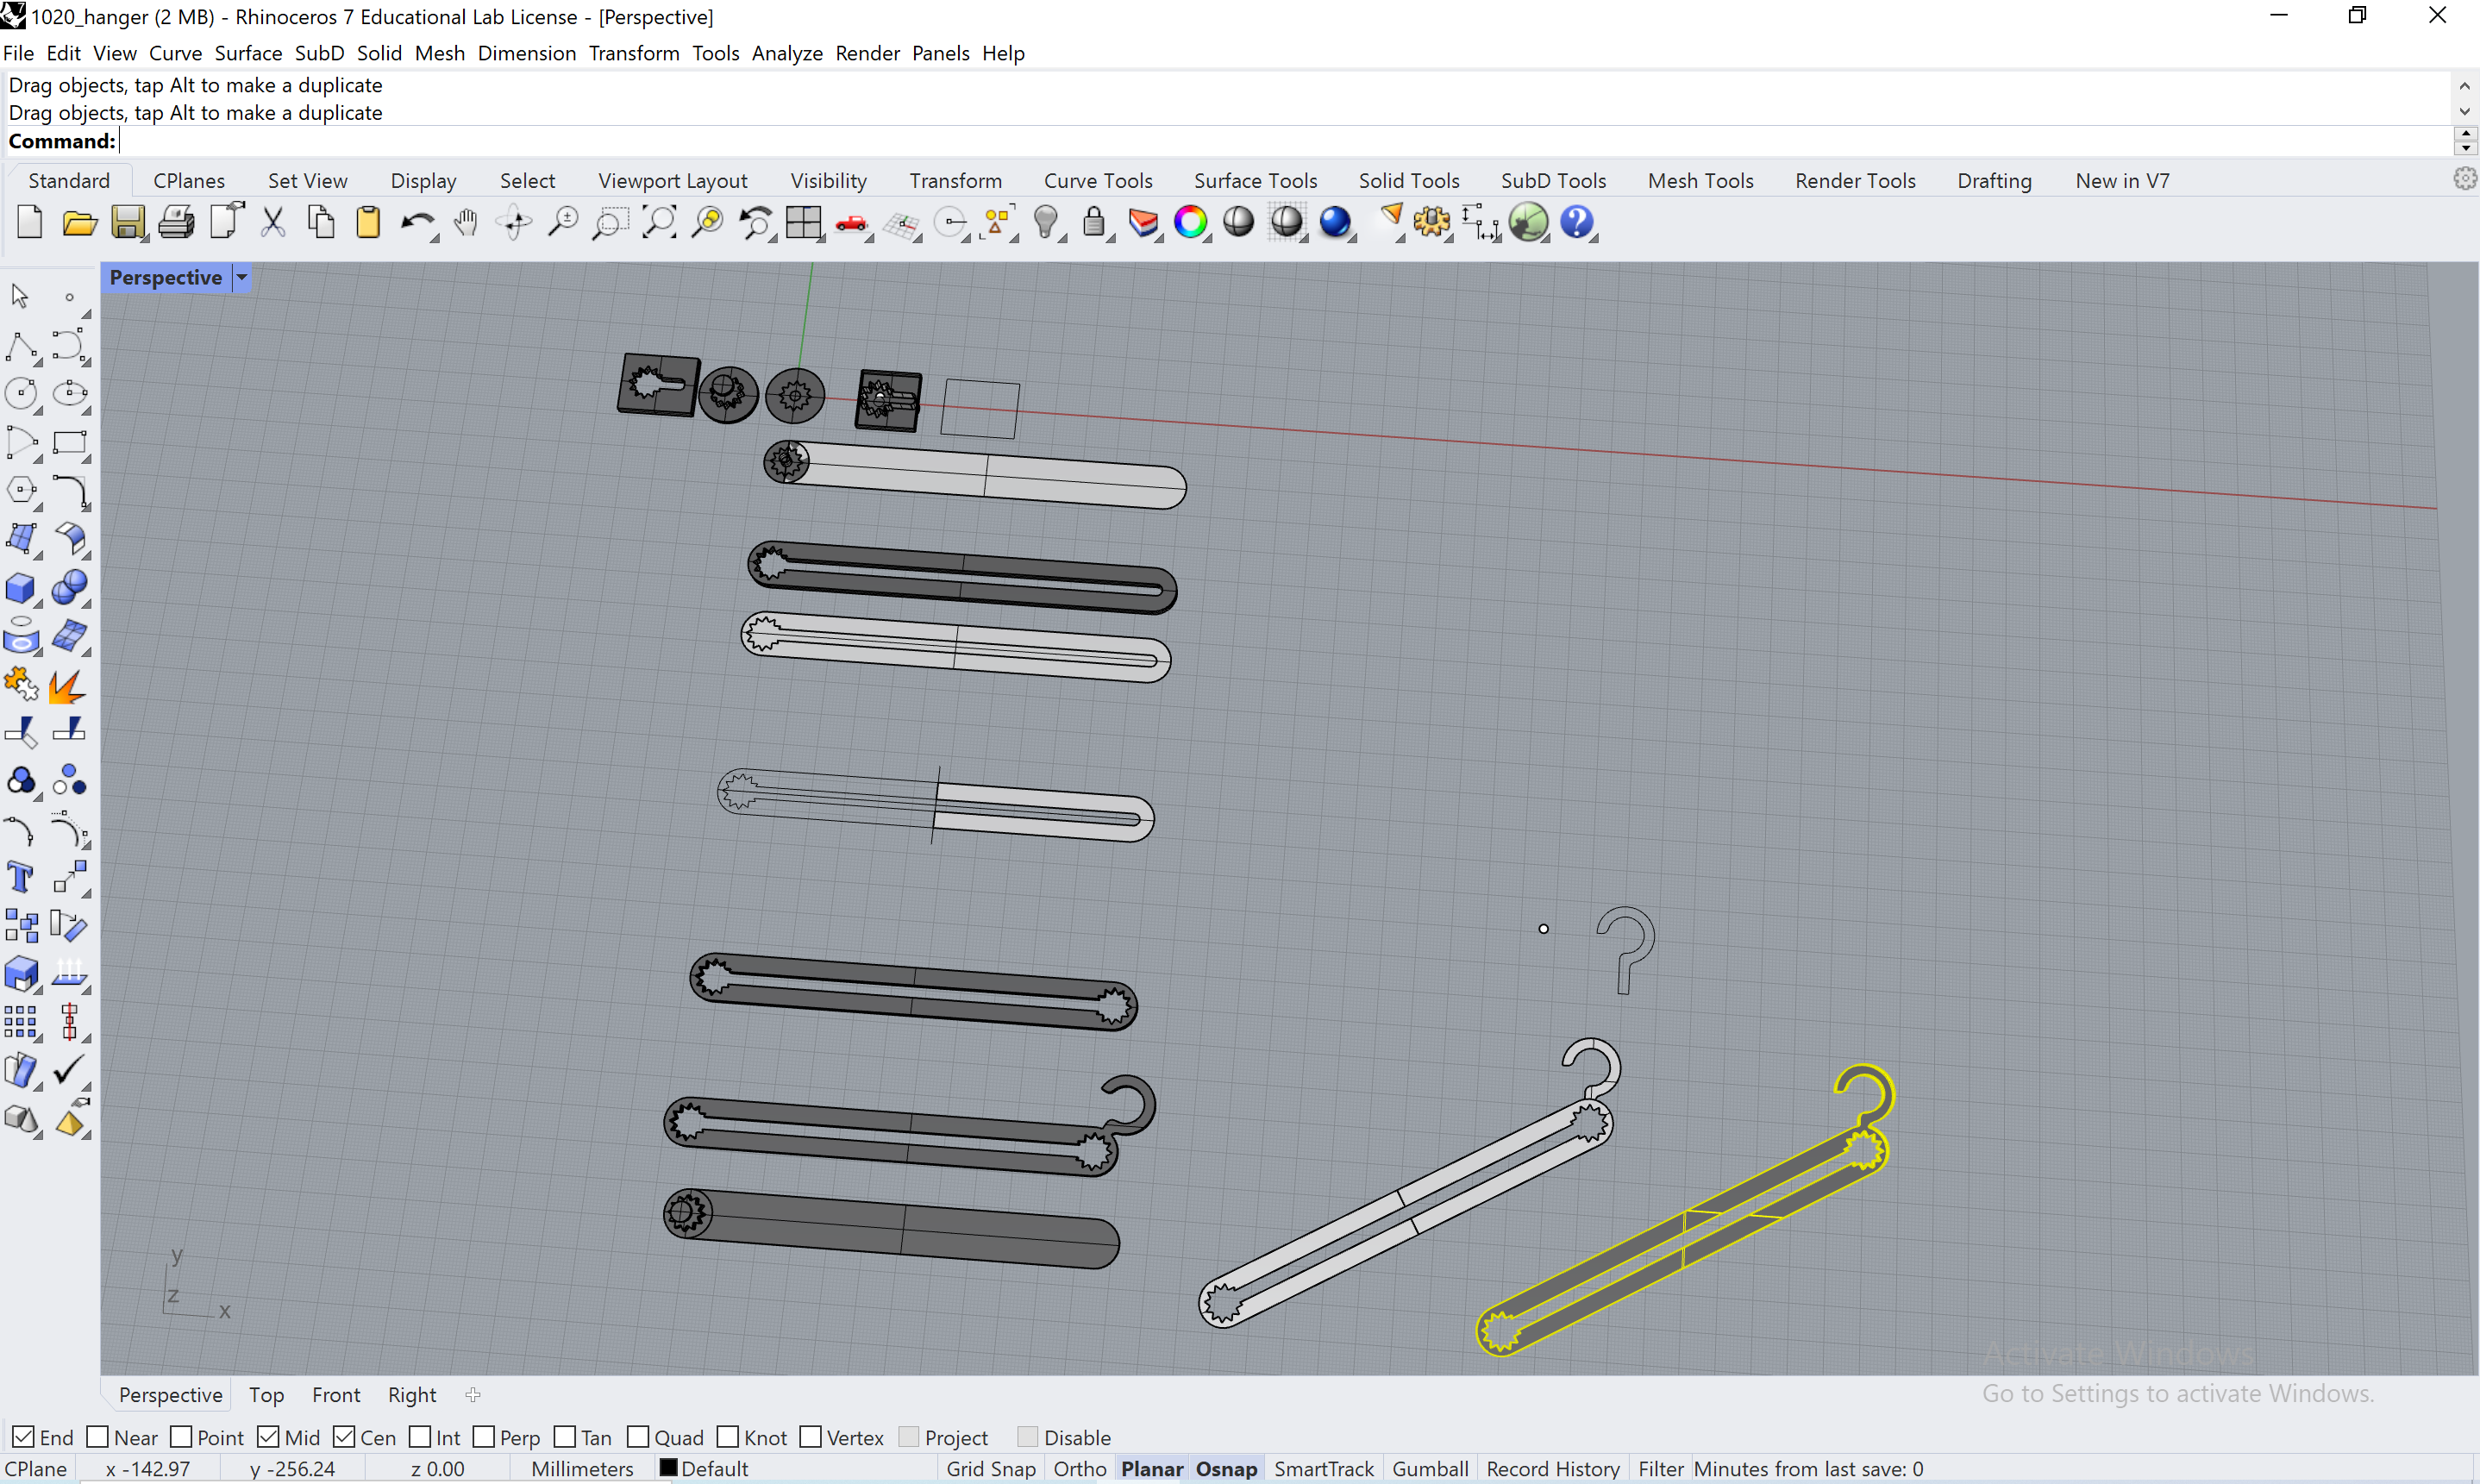Click the Command input field
Screen dimensions: 2480x1484
pyautogui.click(x=1285, y=141)
